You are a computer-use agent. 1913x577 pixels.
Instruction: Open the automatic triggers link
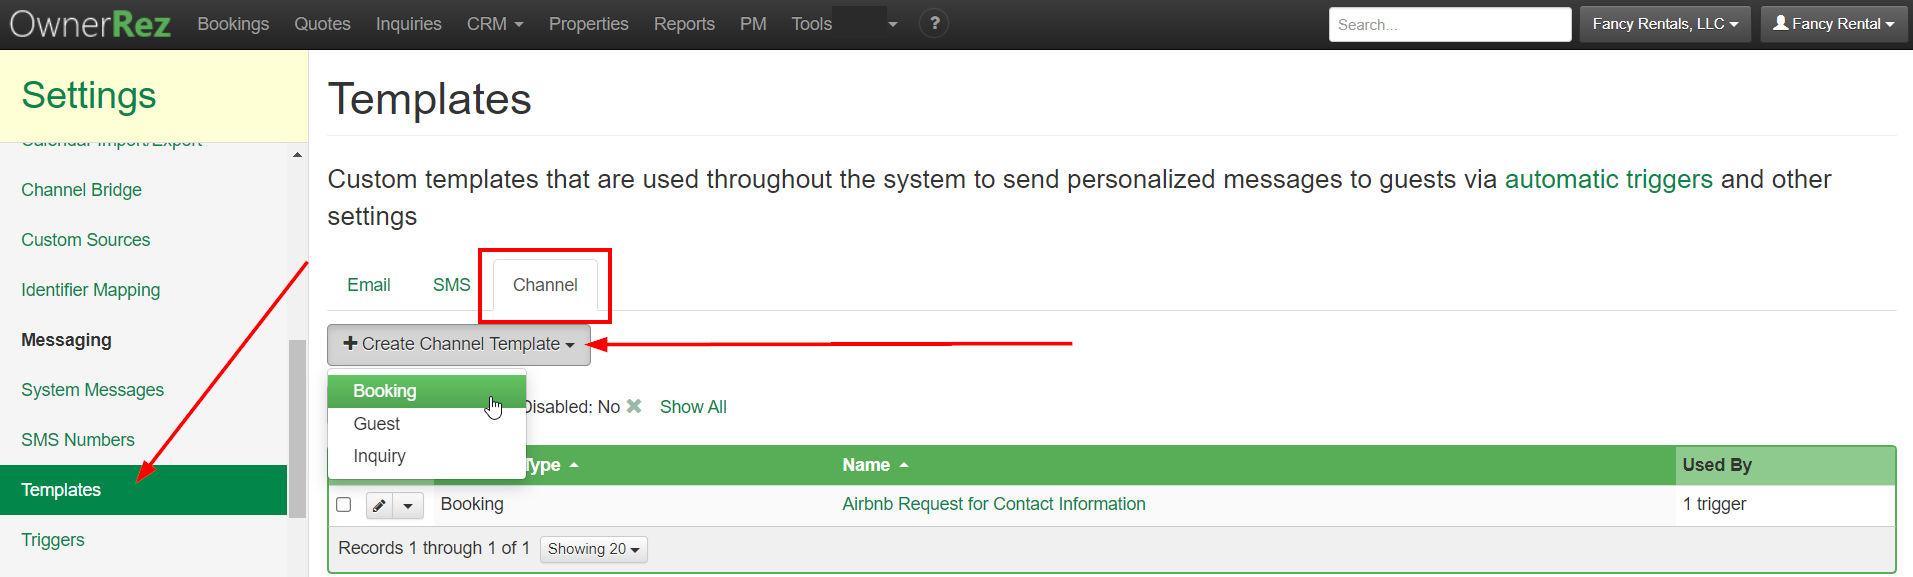coord(1608,179)
